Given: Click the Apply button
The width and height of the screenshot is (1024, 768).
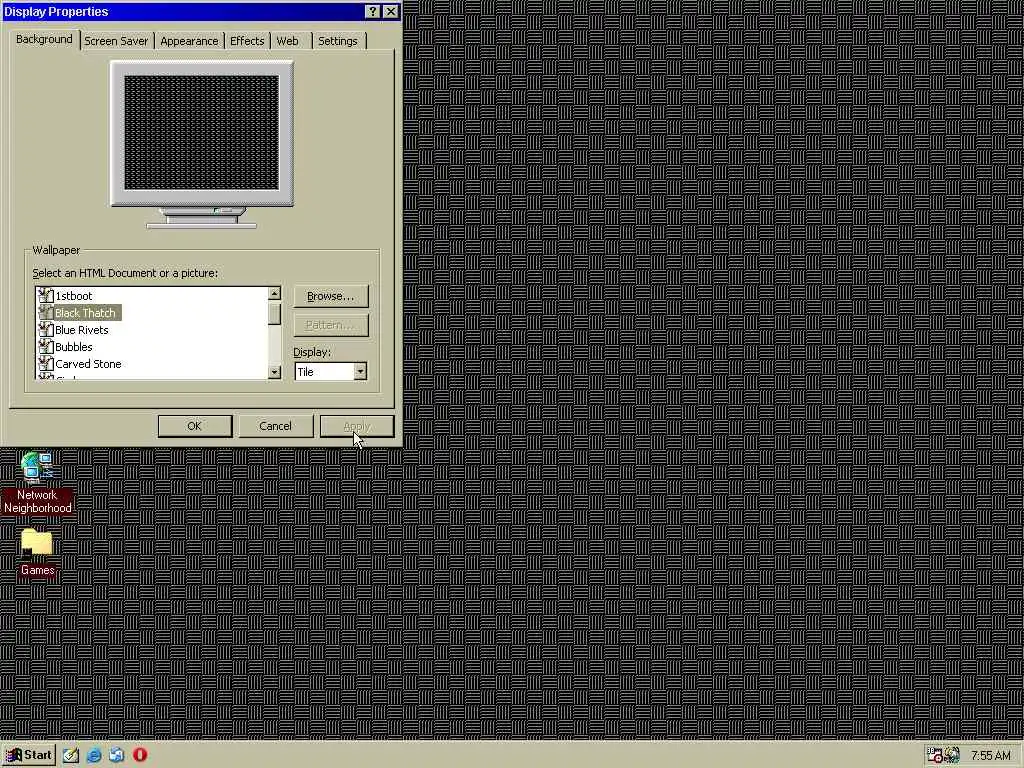Looking at the screenshot, I should click(x=357, y=426).
